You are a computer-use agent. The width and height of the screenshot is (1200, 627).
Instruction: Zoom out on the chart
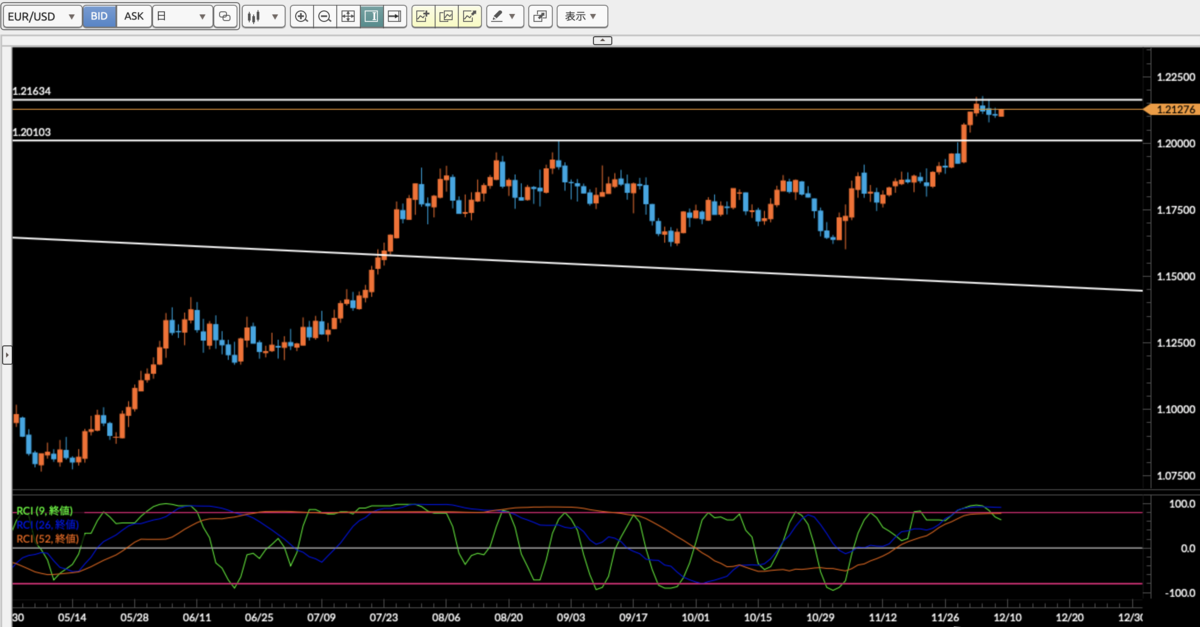(324, 17)
